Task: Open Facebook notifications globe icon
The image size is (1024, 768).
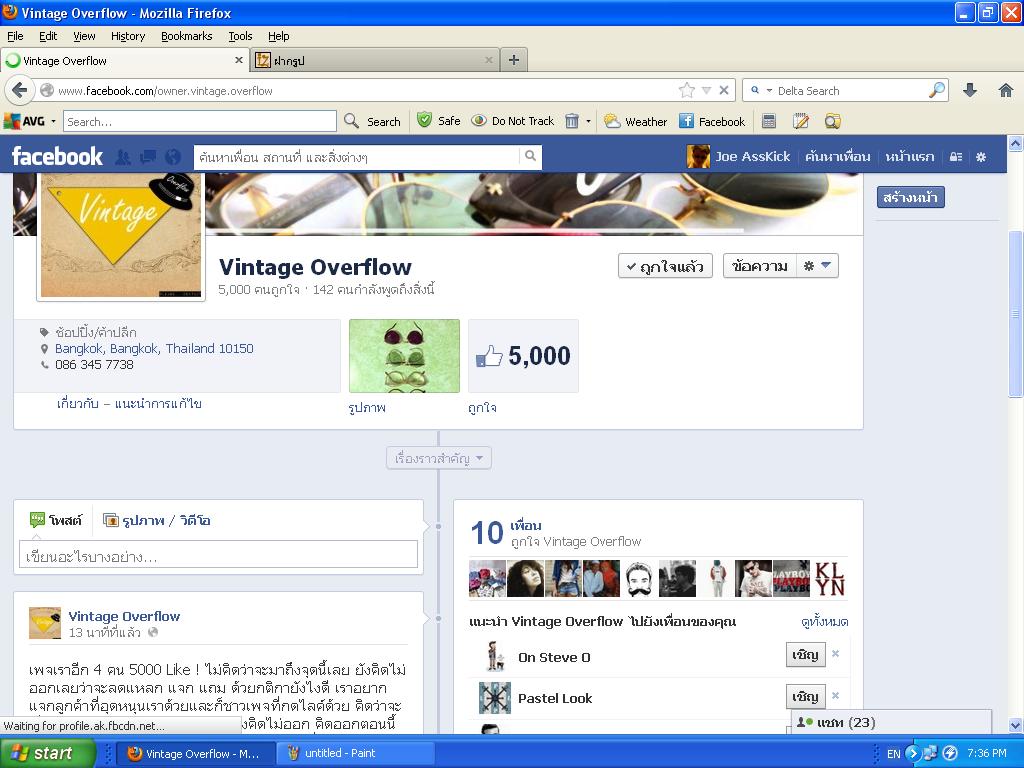Action: (x=173, y=157)
